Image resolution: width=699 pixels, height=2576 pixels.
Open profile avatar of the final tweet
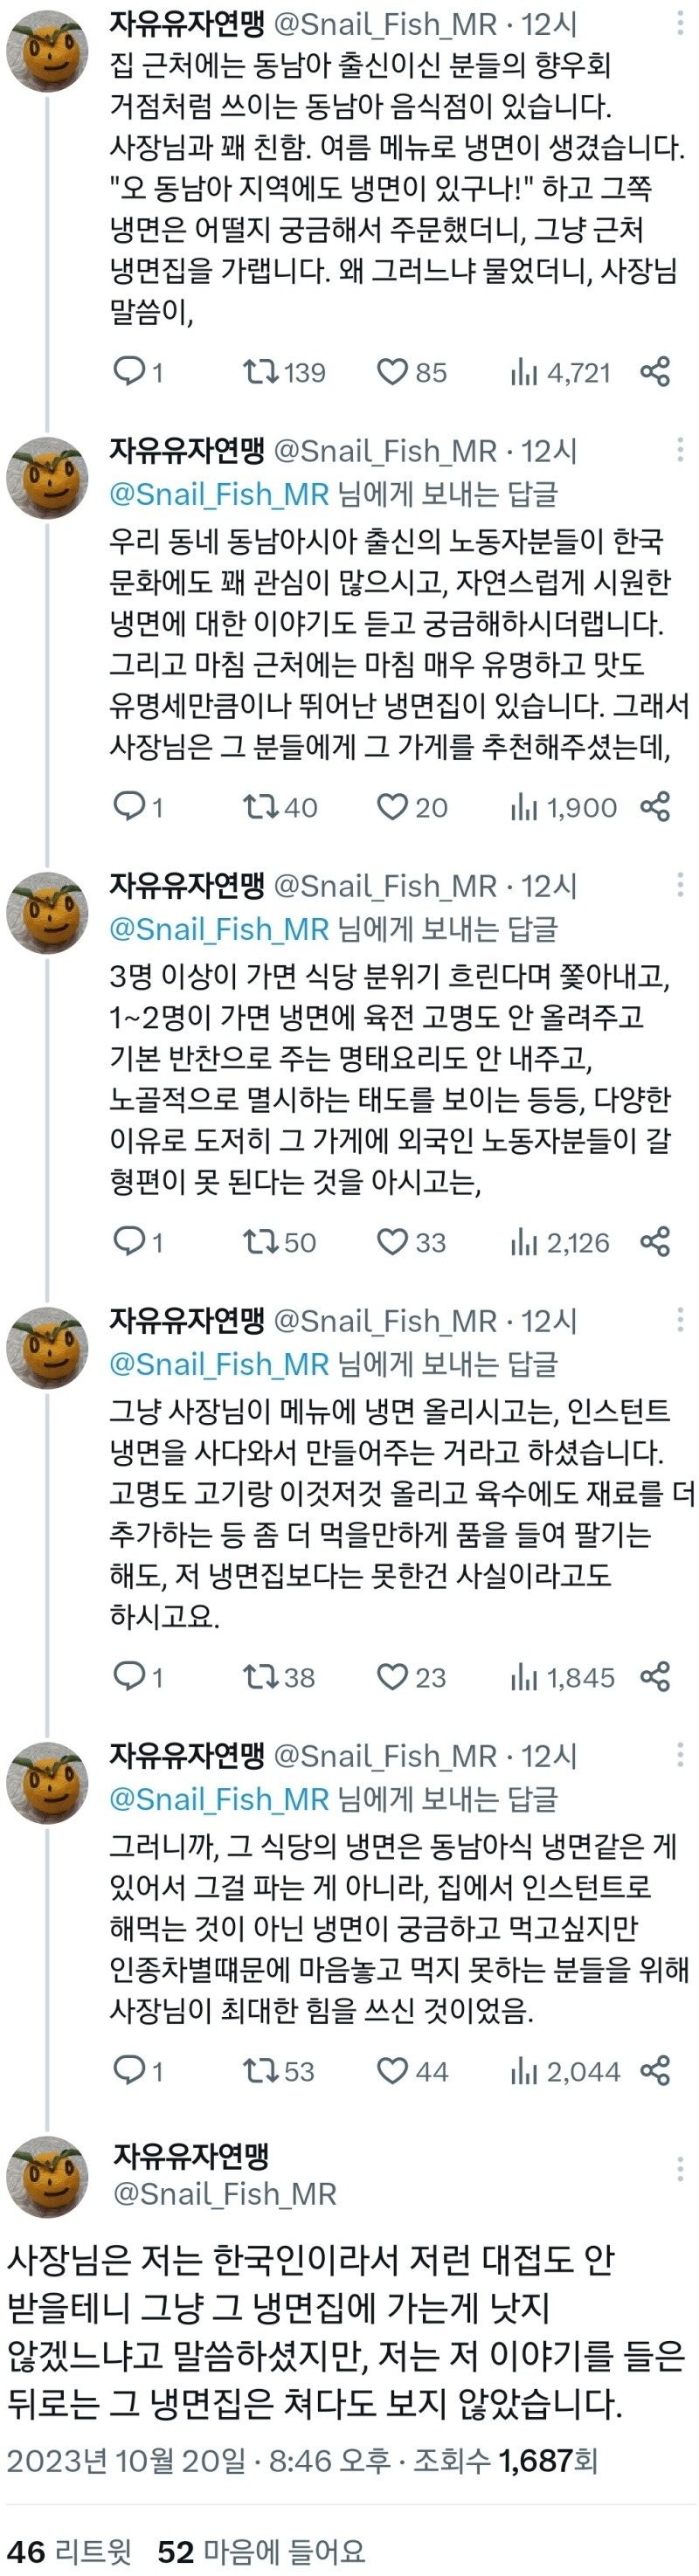(x=47, y=2176)
